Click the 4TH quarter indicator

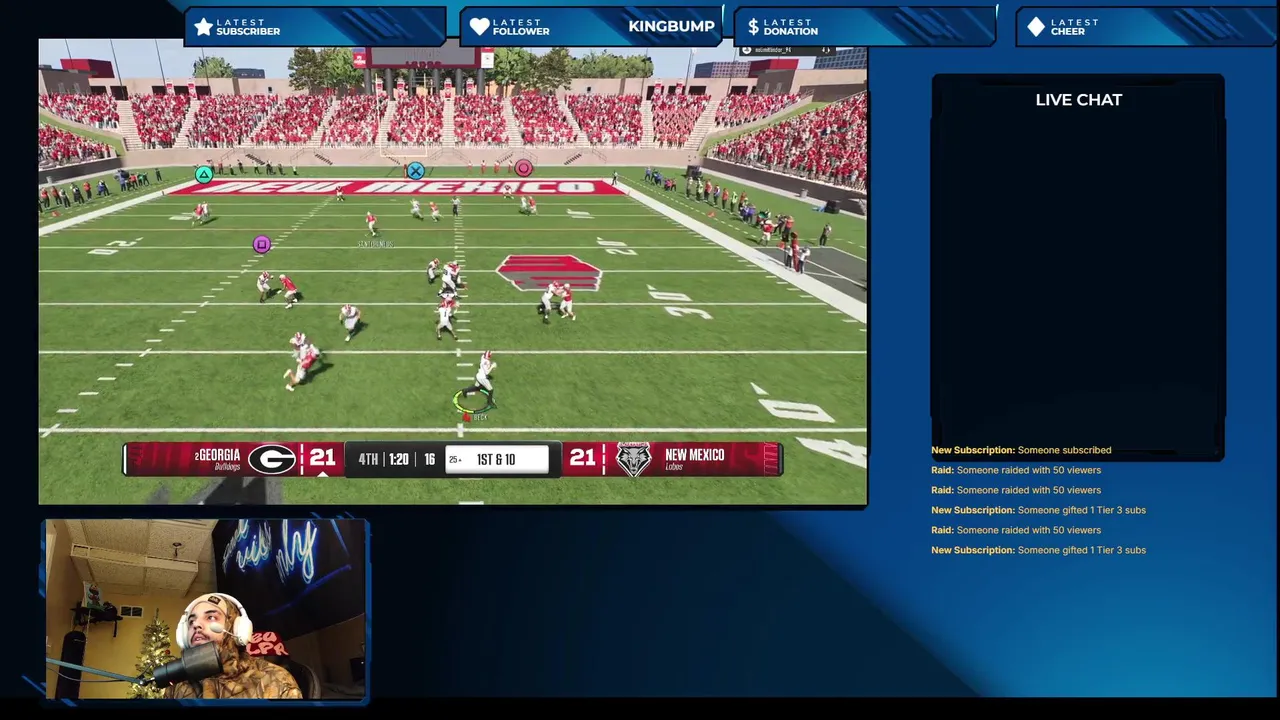368,459
